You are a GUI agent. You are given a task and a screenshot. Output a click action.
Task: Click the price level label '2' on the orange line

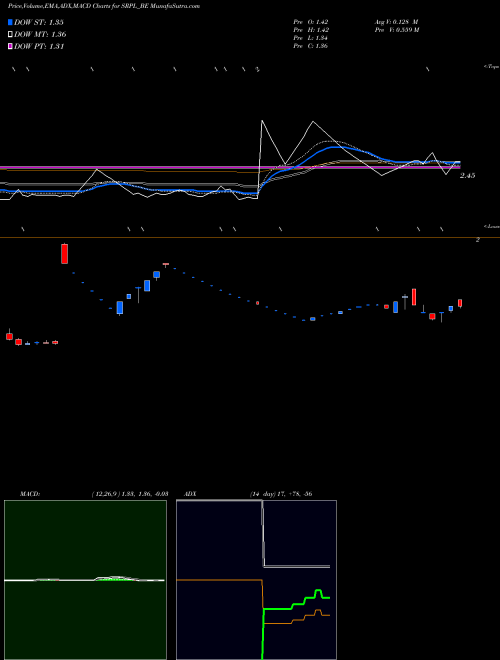point(478,240)
